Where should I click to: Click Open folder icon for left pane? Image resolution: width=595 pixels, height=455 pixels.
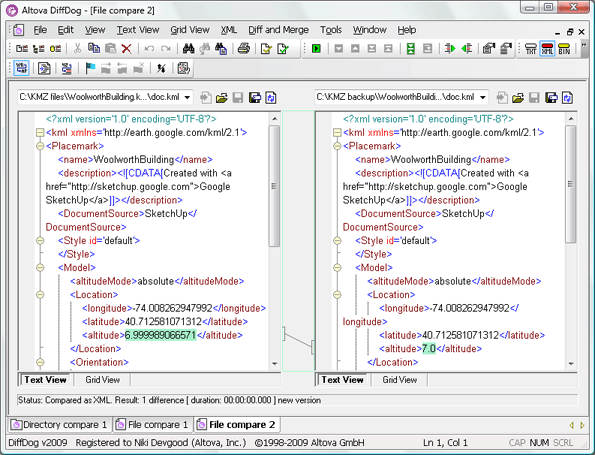222,98
